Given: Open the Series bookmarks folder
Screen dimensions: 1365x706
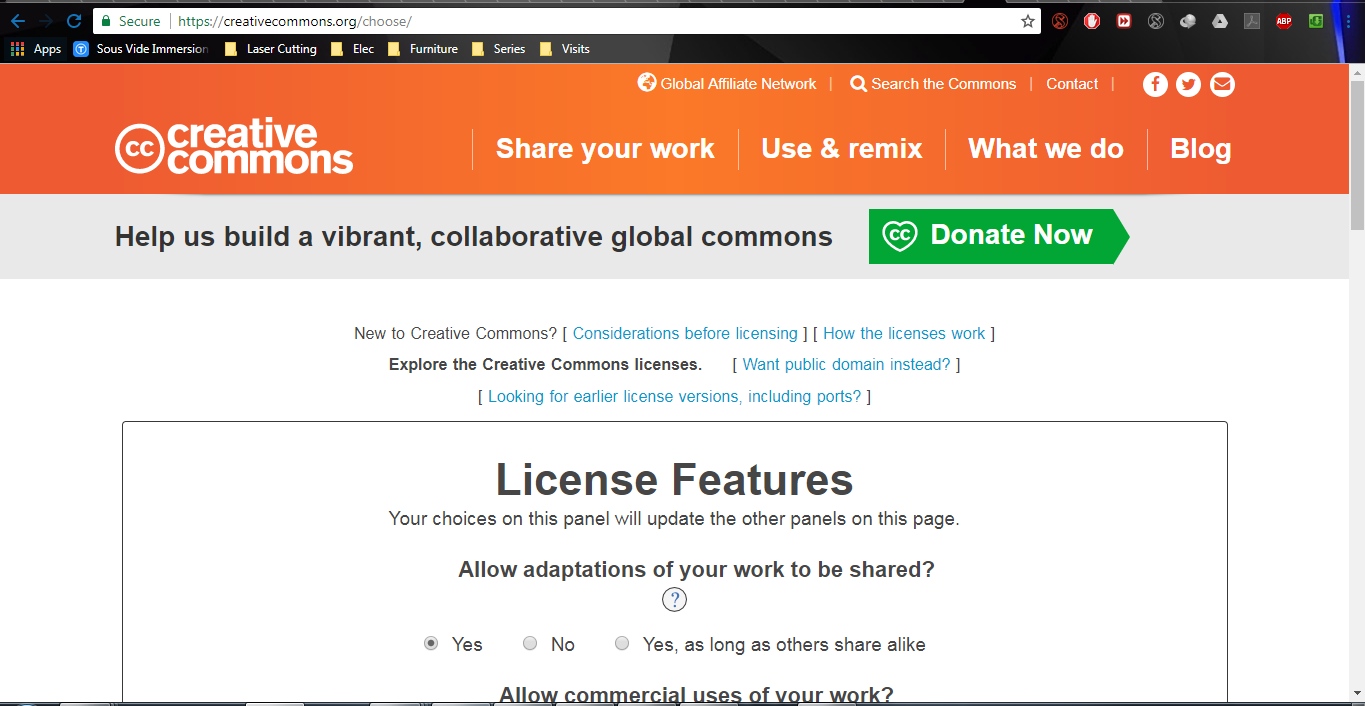Looking at the screenshot, I should [x=498, y=49].
